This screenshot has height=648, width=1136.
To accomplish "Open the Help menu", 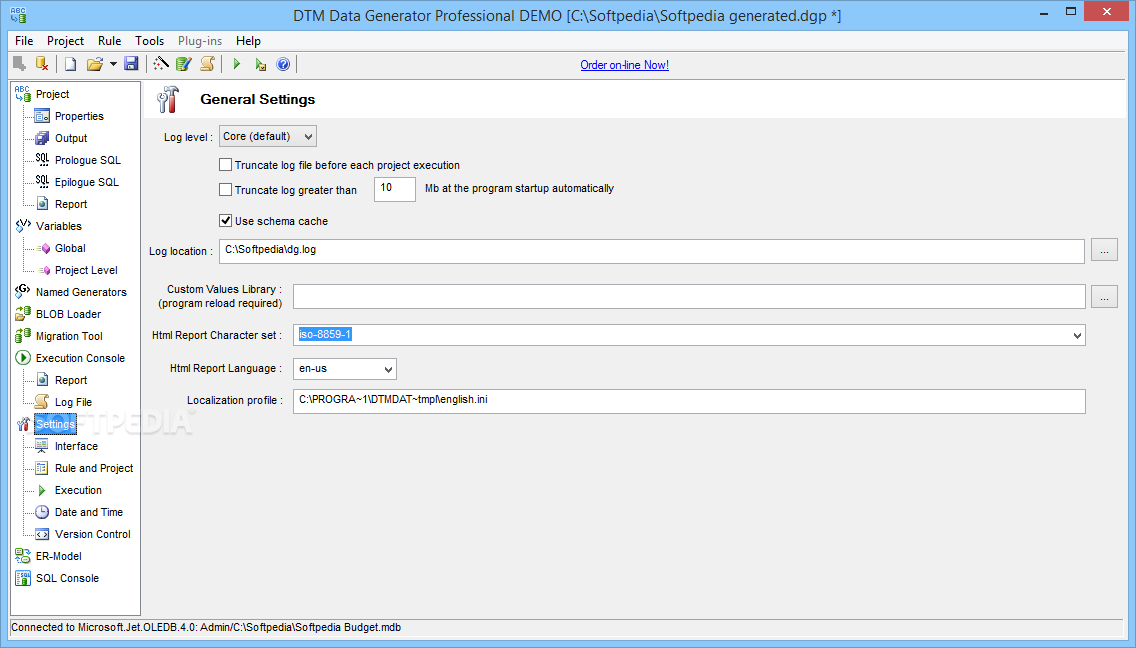I will point(248,41).
